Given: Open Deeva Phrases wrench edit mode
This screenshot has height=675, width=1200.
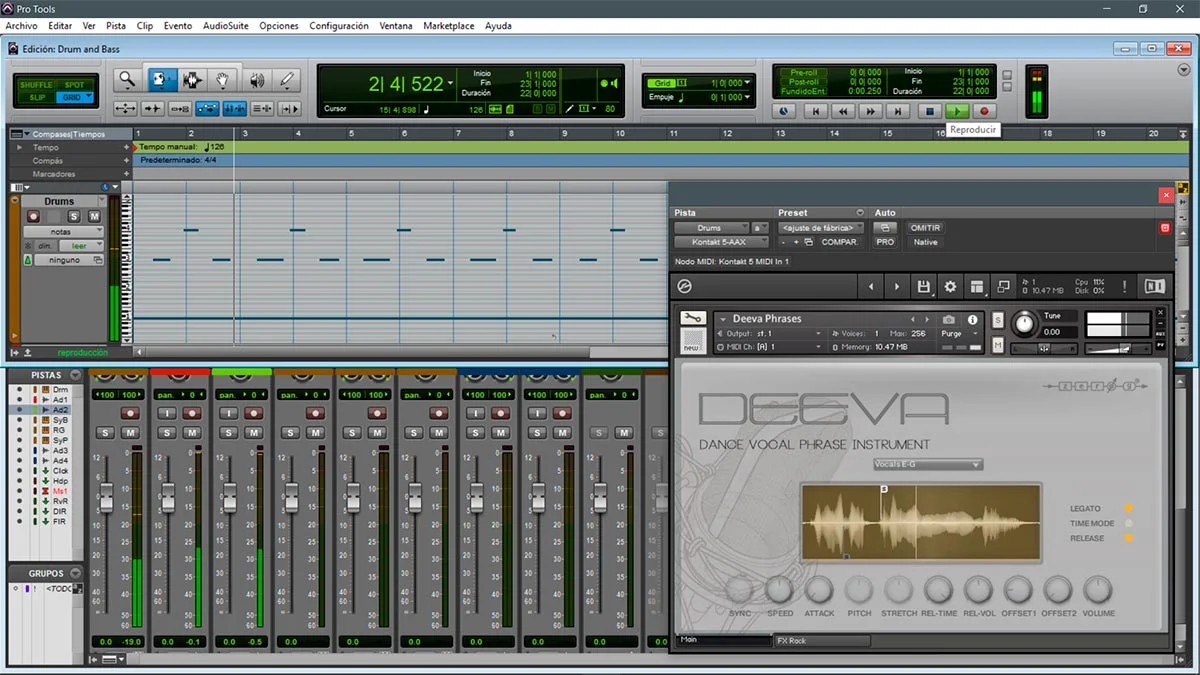Looking at the screenshot, I should (692, 319).
